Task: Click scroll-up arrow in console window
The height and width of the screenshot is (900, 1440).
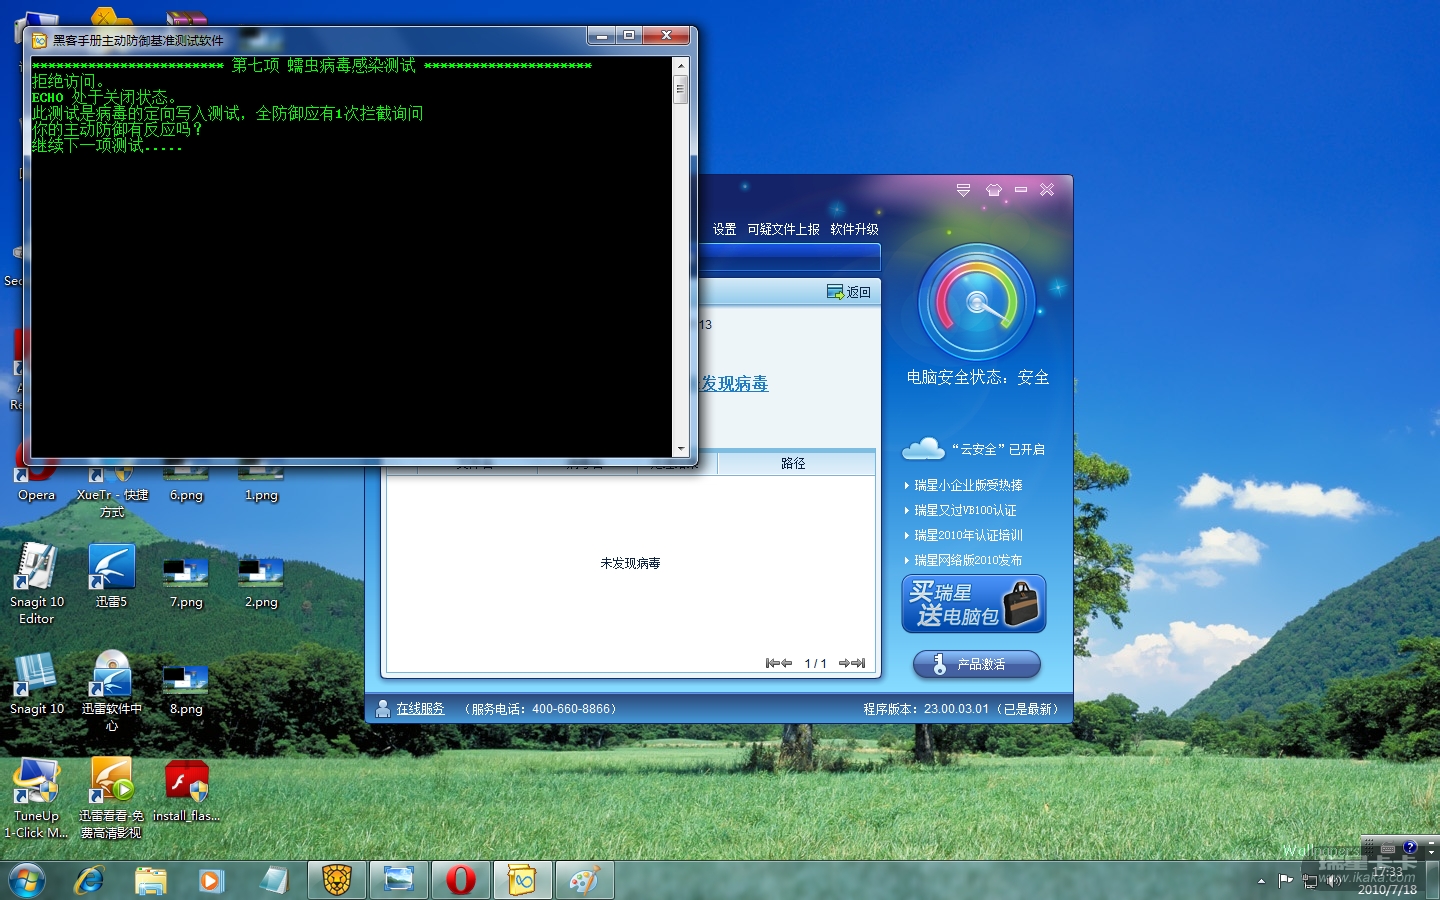Action: pyautogui.click(x=681, y=66)
